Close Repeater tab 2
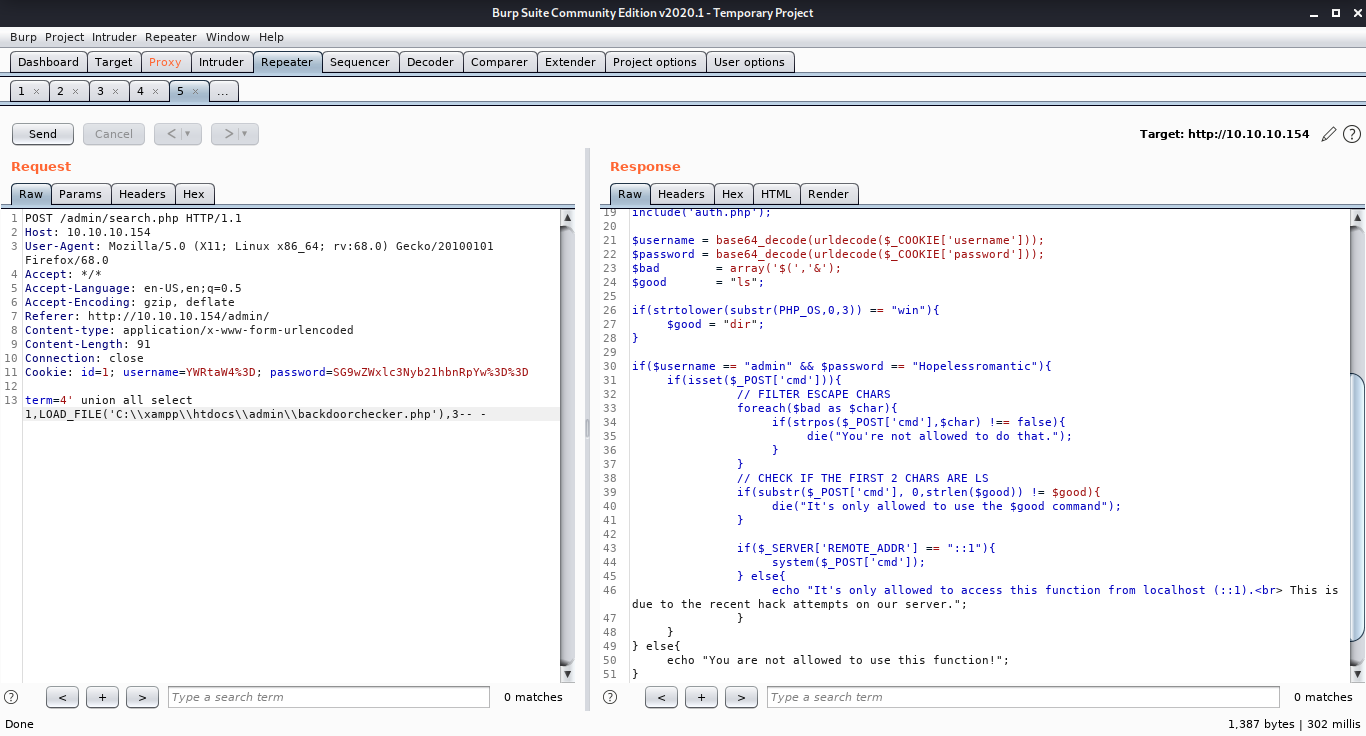Screen dimensions: 1366x736 (76, 91)
